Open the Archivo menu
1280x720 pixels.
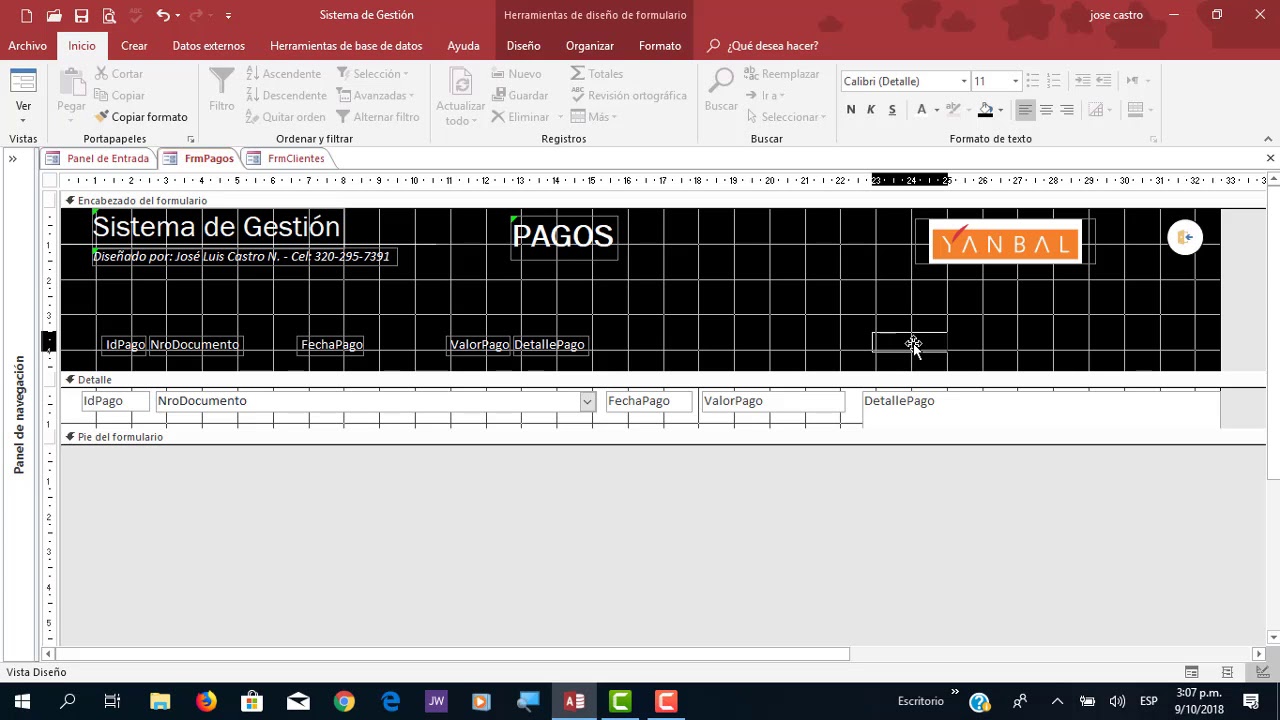click(27, 46)
